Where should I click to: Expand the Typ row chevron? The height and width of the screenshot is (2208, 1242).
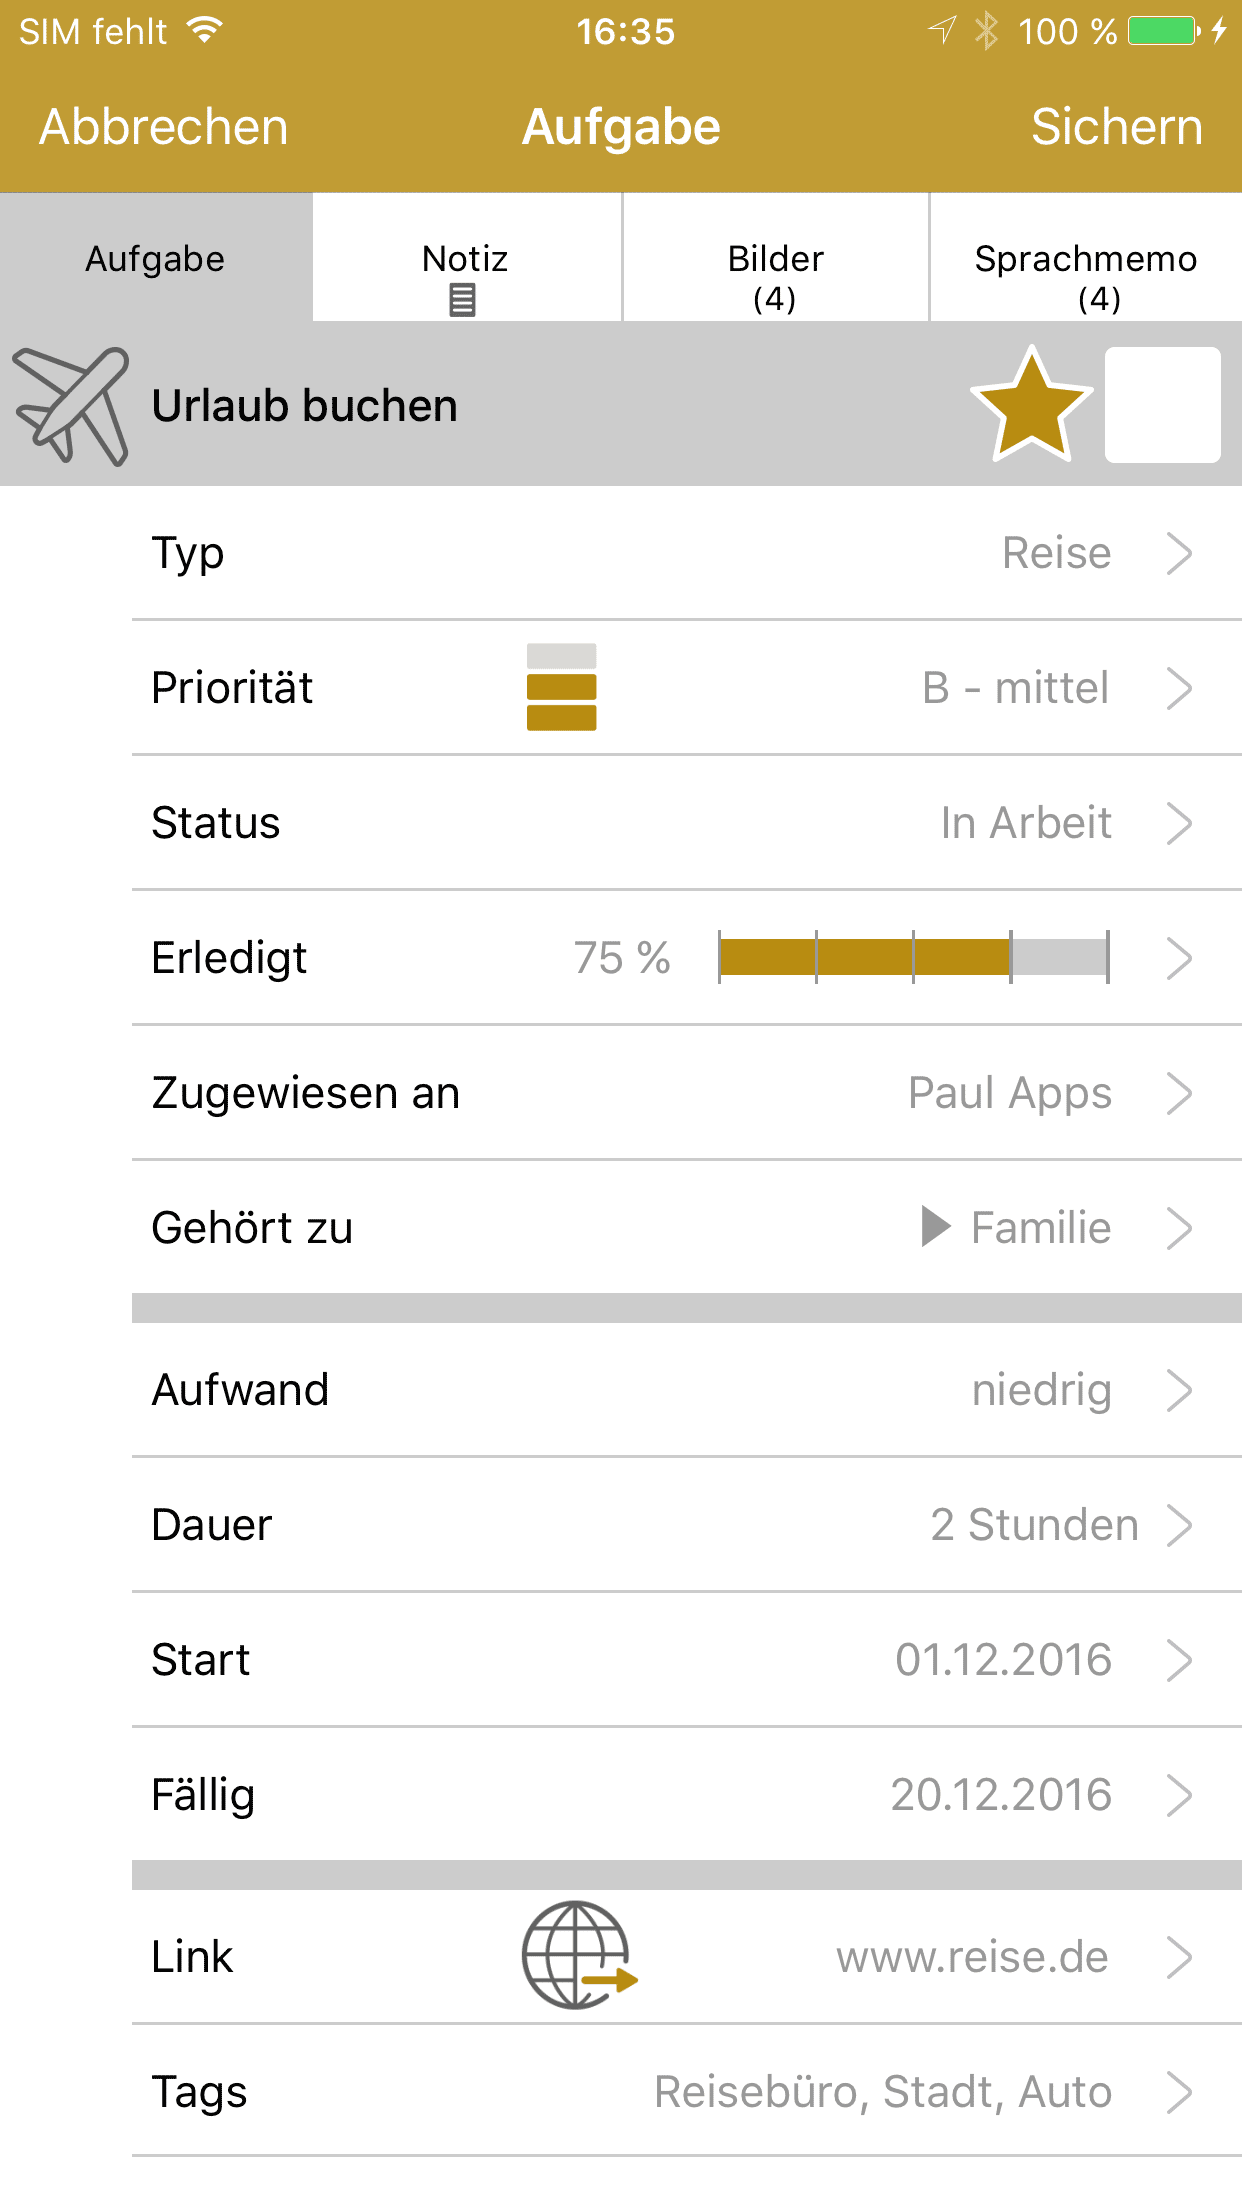click(1180, 553)
